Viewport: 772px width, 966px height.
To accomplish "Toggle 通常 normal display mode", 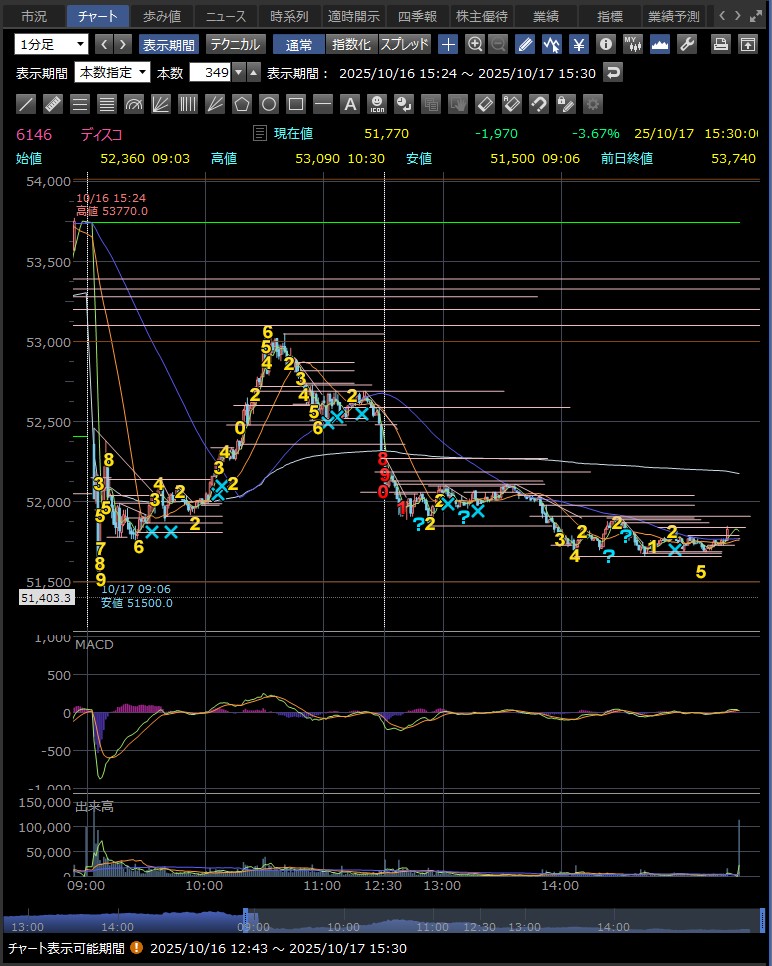I will 298,44.
